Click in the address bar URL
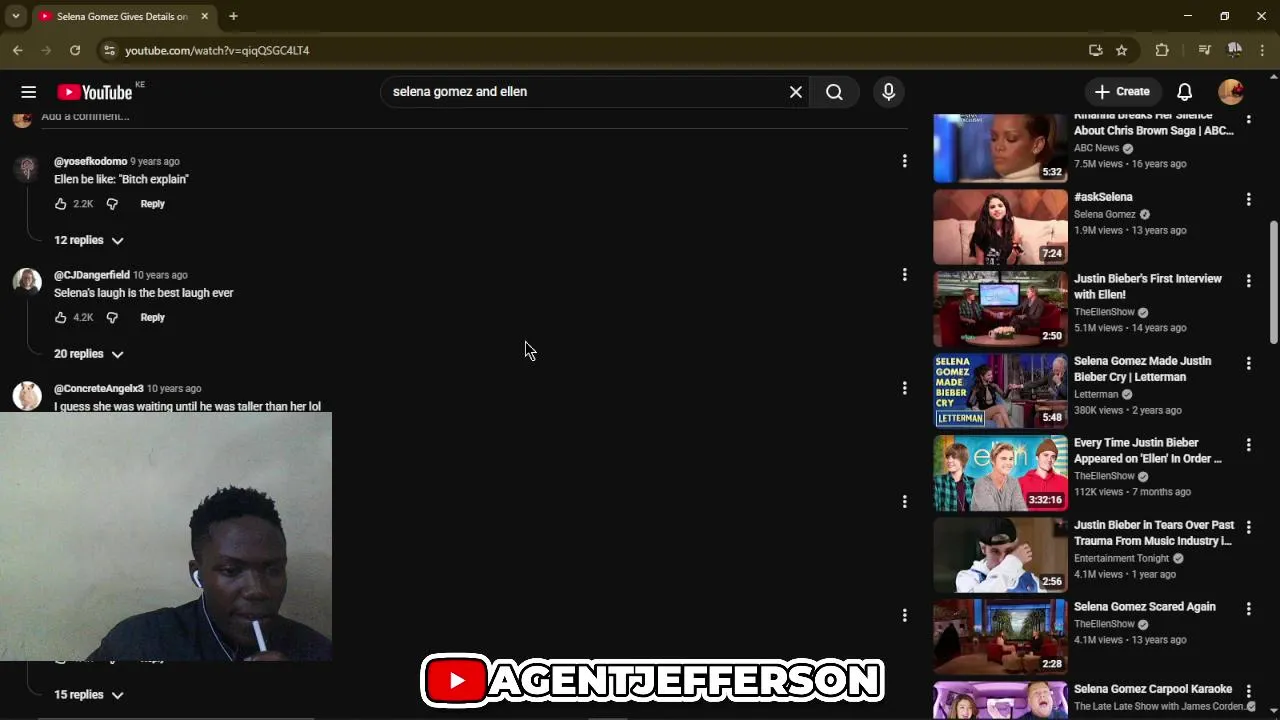Viewport: 1280px width, 720px height. coord(217,50)
